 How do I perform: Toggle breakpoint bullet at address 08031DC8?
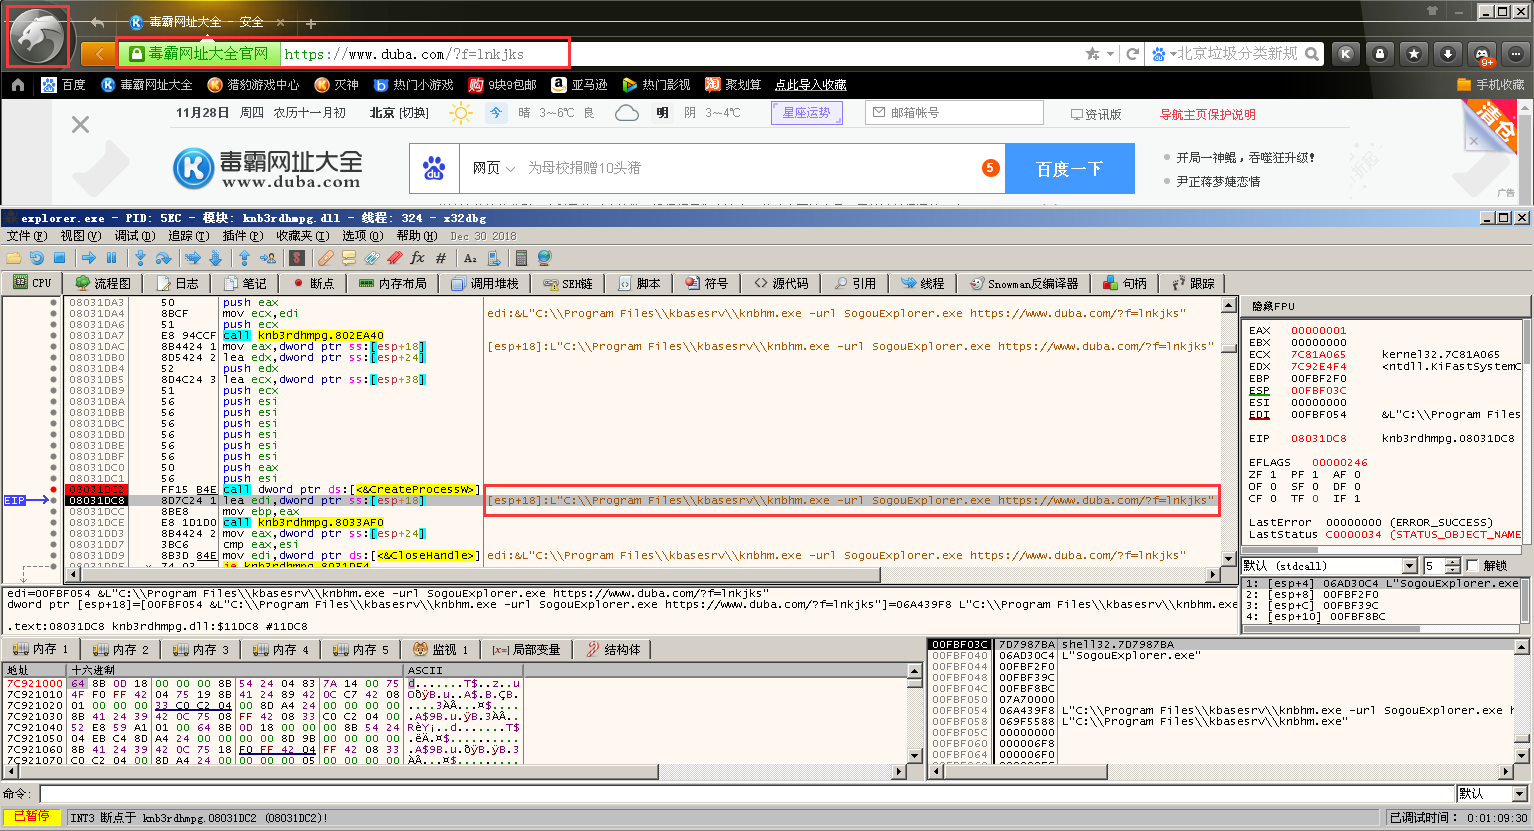click(54, 500)
